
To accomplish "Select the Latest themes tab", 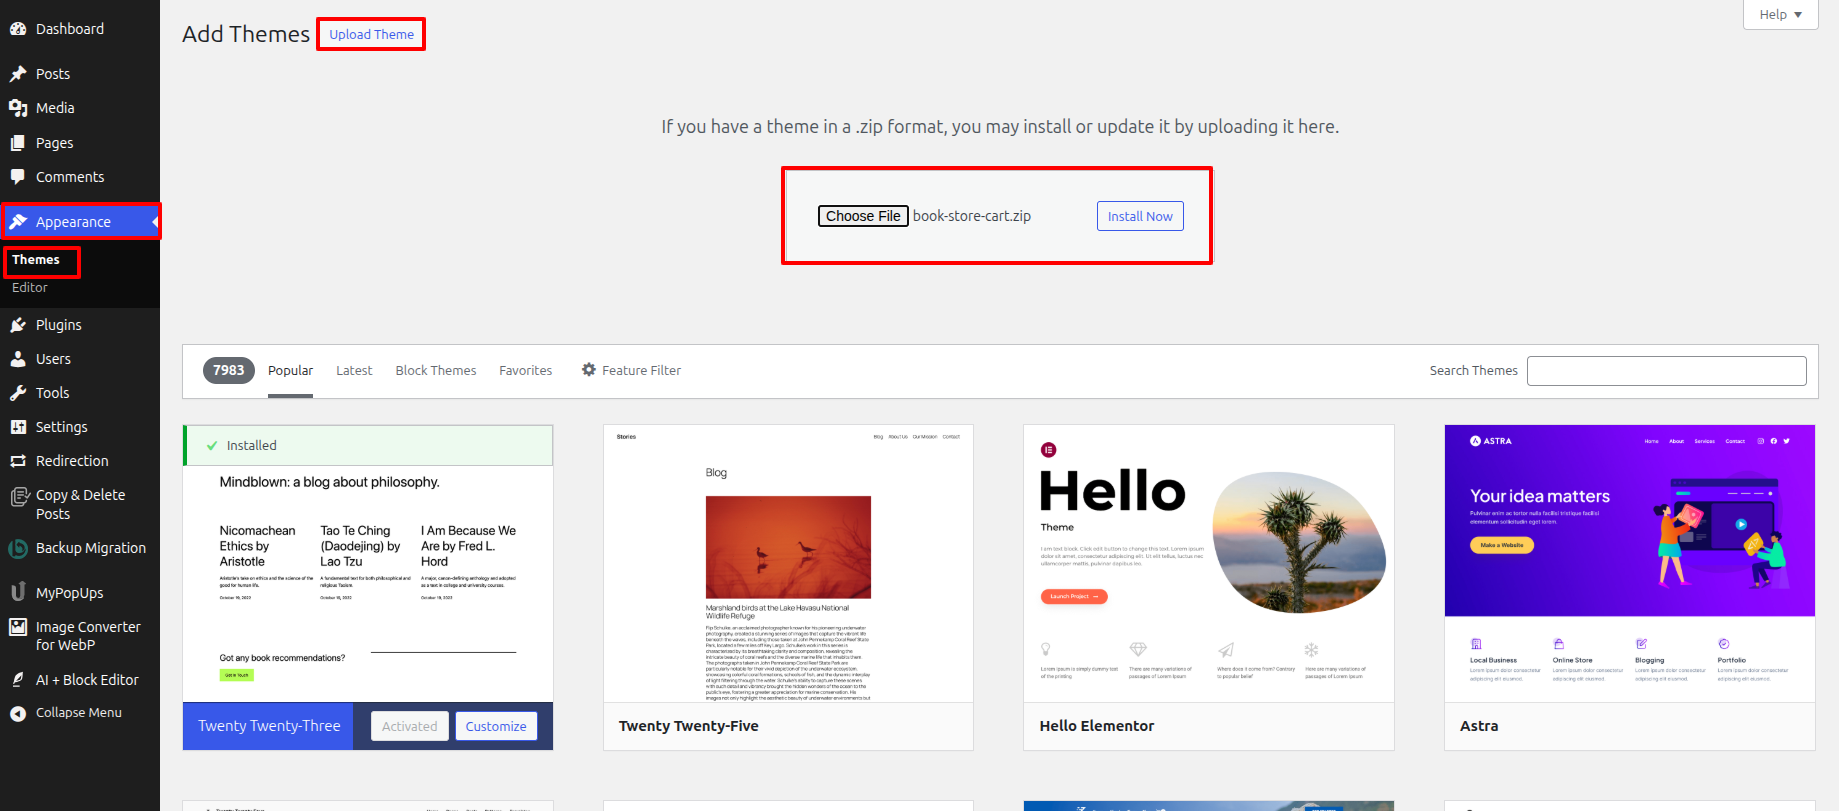I will (354, 370).
